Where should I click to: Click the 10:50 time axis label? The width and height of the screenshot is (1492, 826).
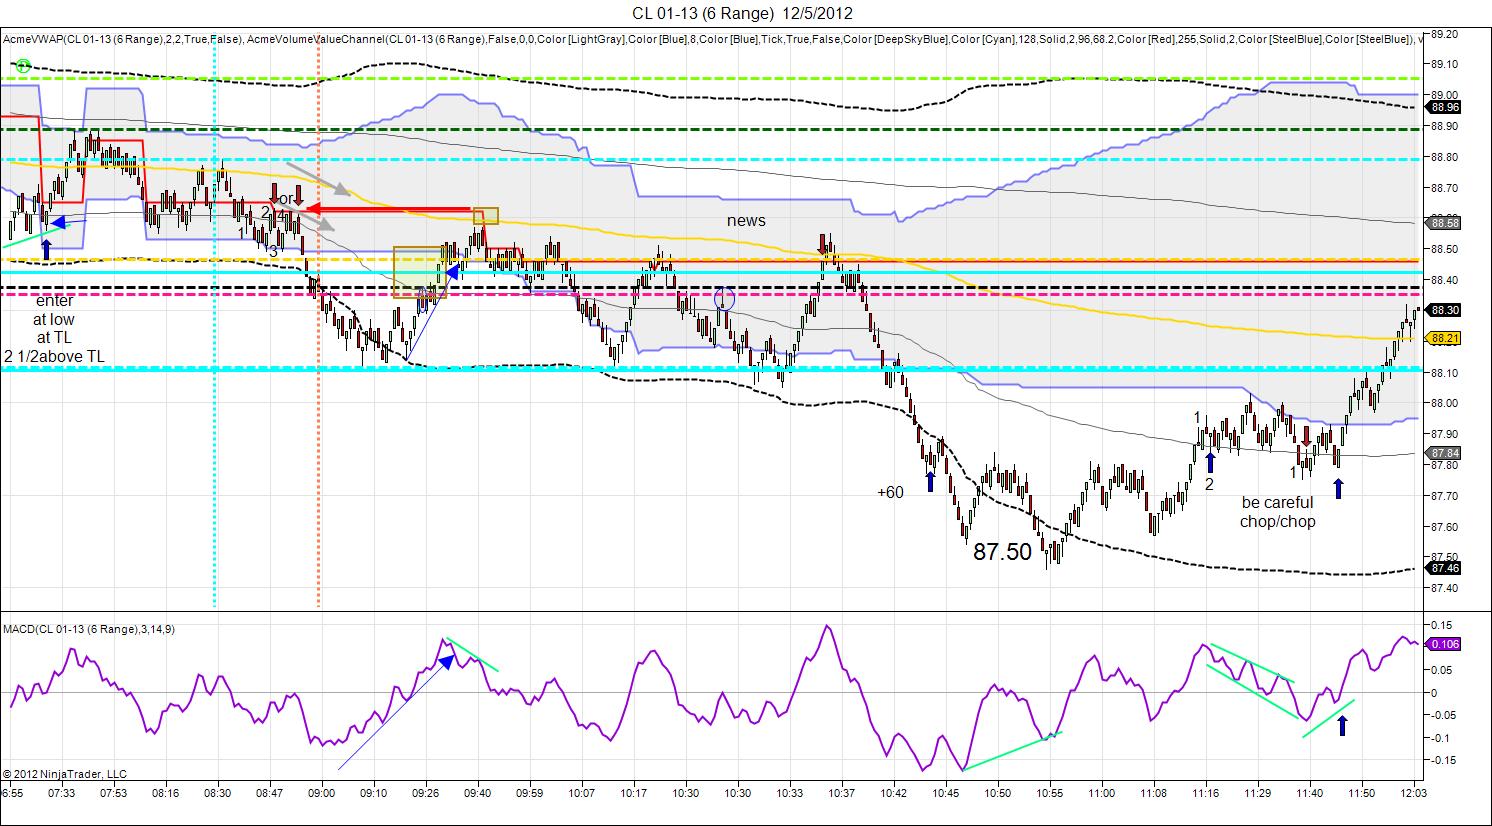point(997,793)
